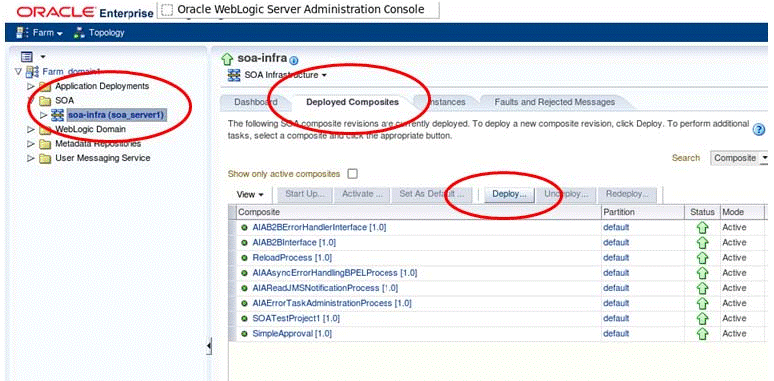
Task: Open SOATestProject1 [1.0] composite
Action: [x=296, y=318]
